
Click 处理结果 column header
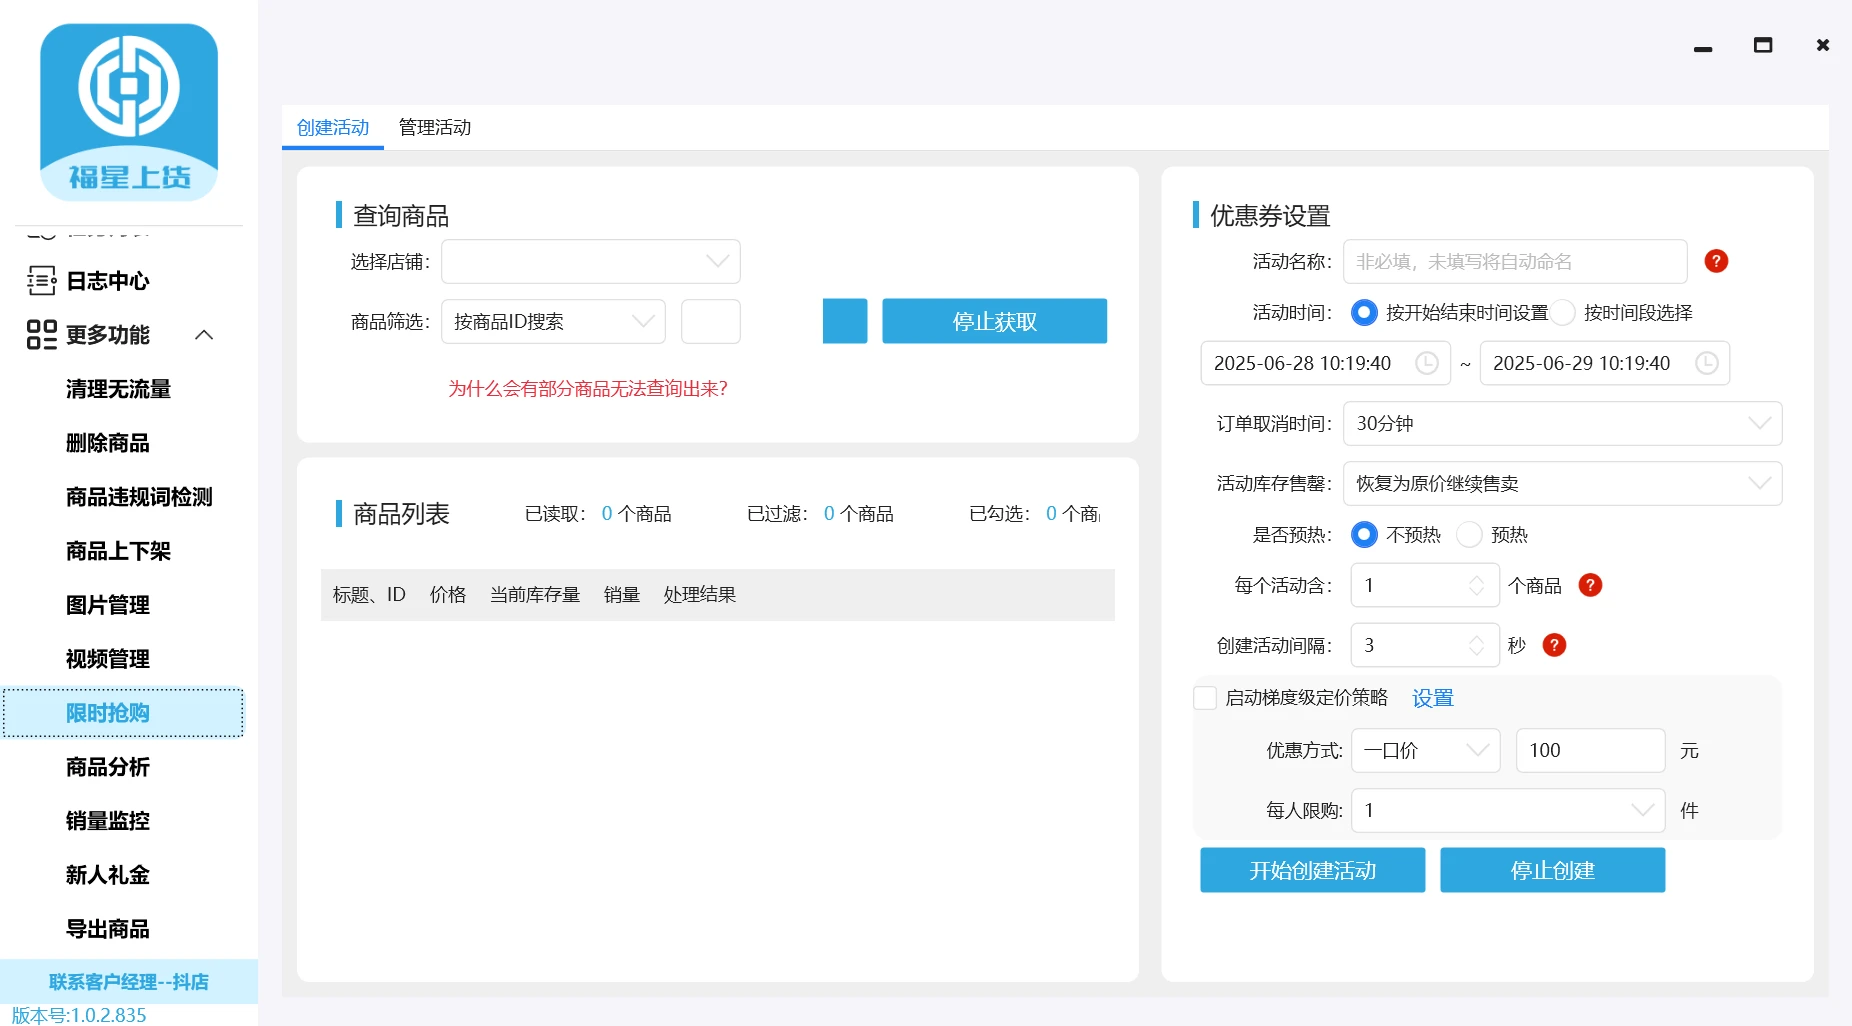tap(700, 595)
